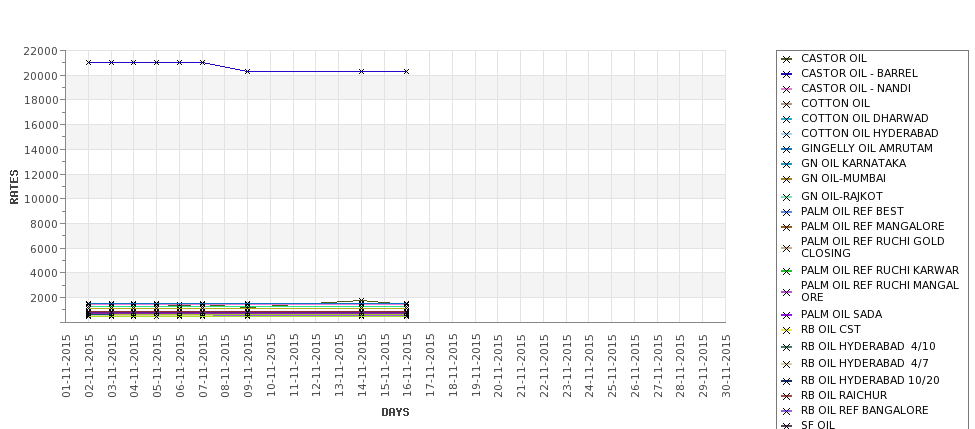Pick PALM OIL REF RUCHI GOLD CLOSING
Image resolution: width=975 pixels, height=429 pixels.
click(x=872, y=247)
